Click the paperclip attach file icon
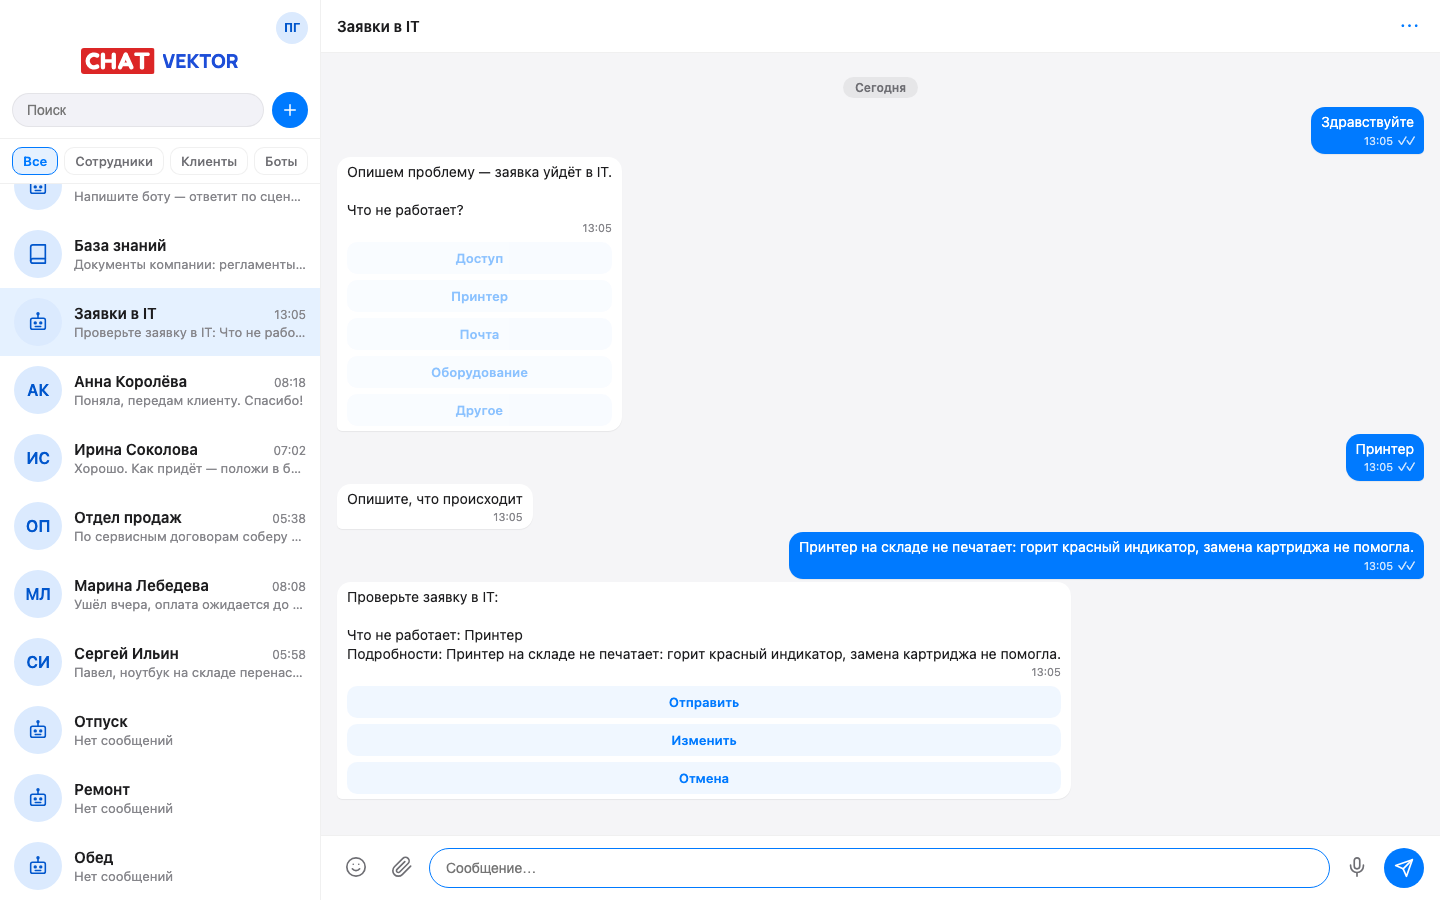 pyautogui.click(x=401, y=867)
